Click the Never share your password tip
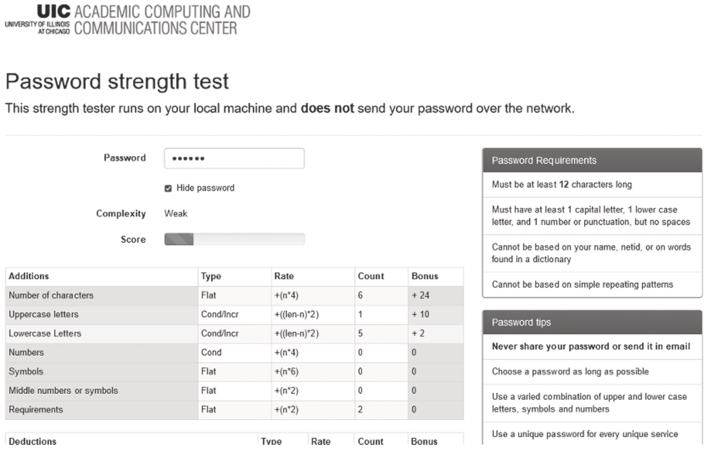708x449 pixels. click(592, 346)
